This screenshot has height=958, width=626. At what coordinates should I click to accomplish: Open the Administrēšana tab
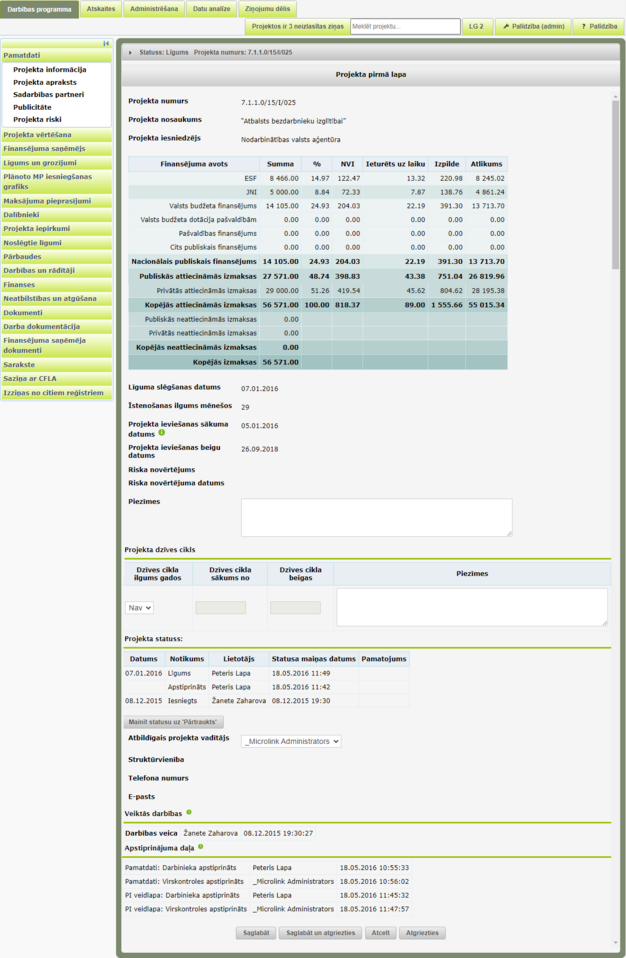coord(154,9)
